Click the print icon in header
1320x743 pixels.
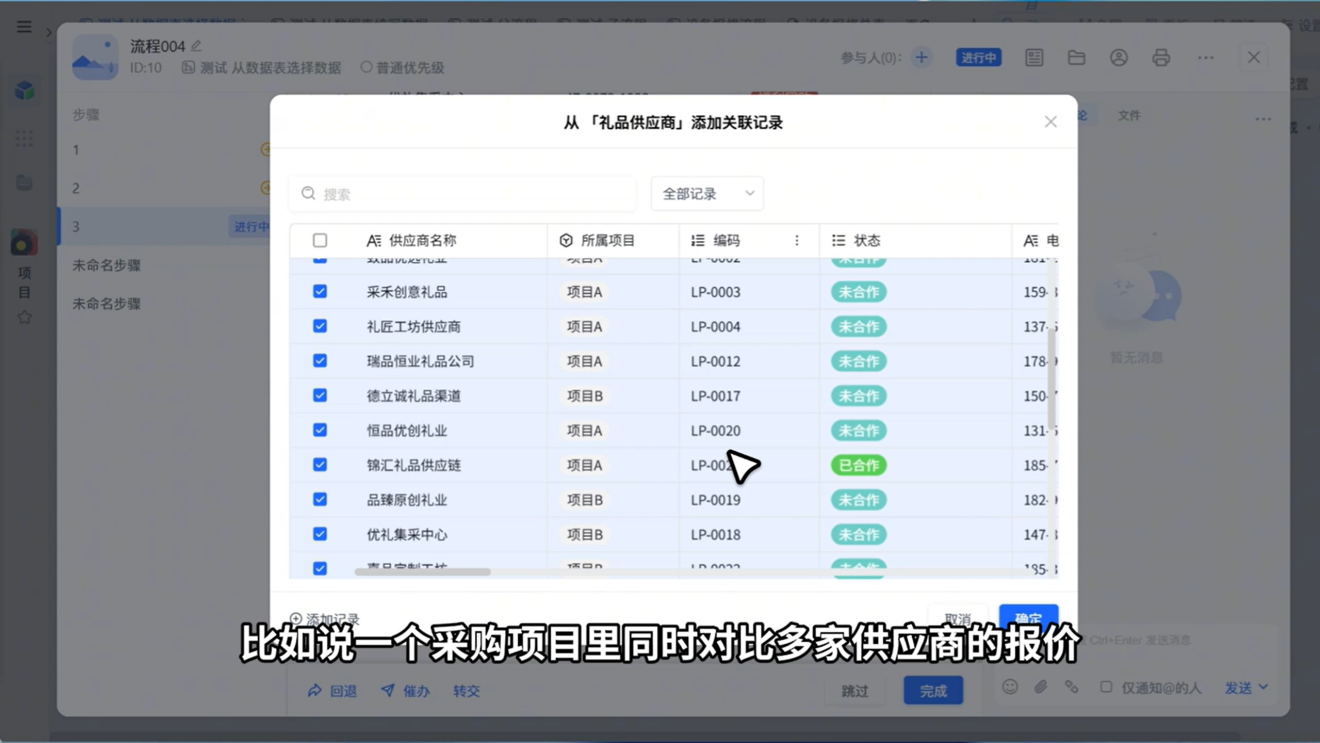coord(1161,58)
